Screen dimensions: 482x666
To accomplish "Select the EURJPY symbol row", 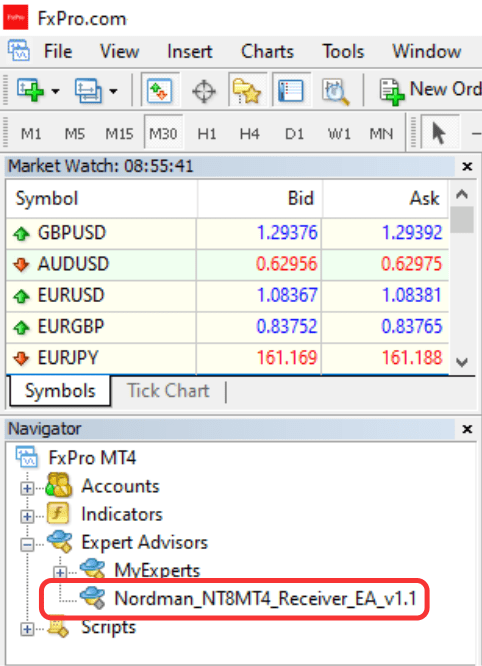I will click(228, 358).
